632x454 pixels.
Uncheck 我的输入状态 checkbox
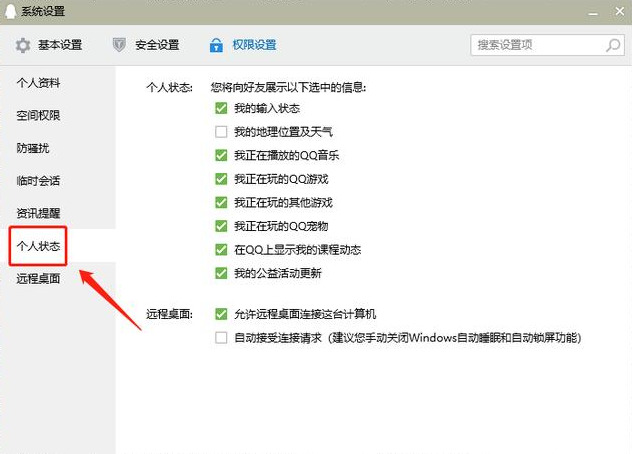(x=221, y=108)
